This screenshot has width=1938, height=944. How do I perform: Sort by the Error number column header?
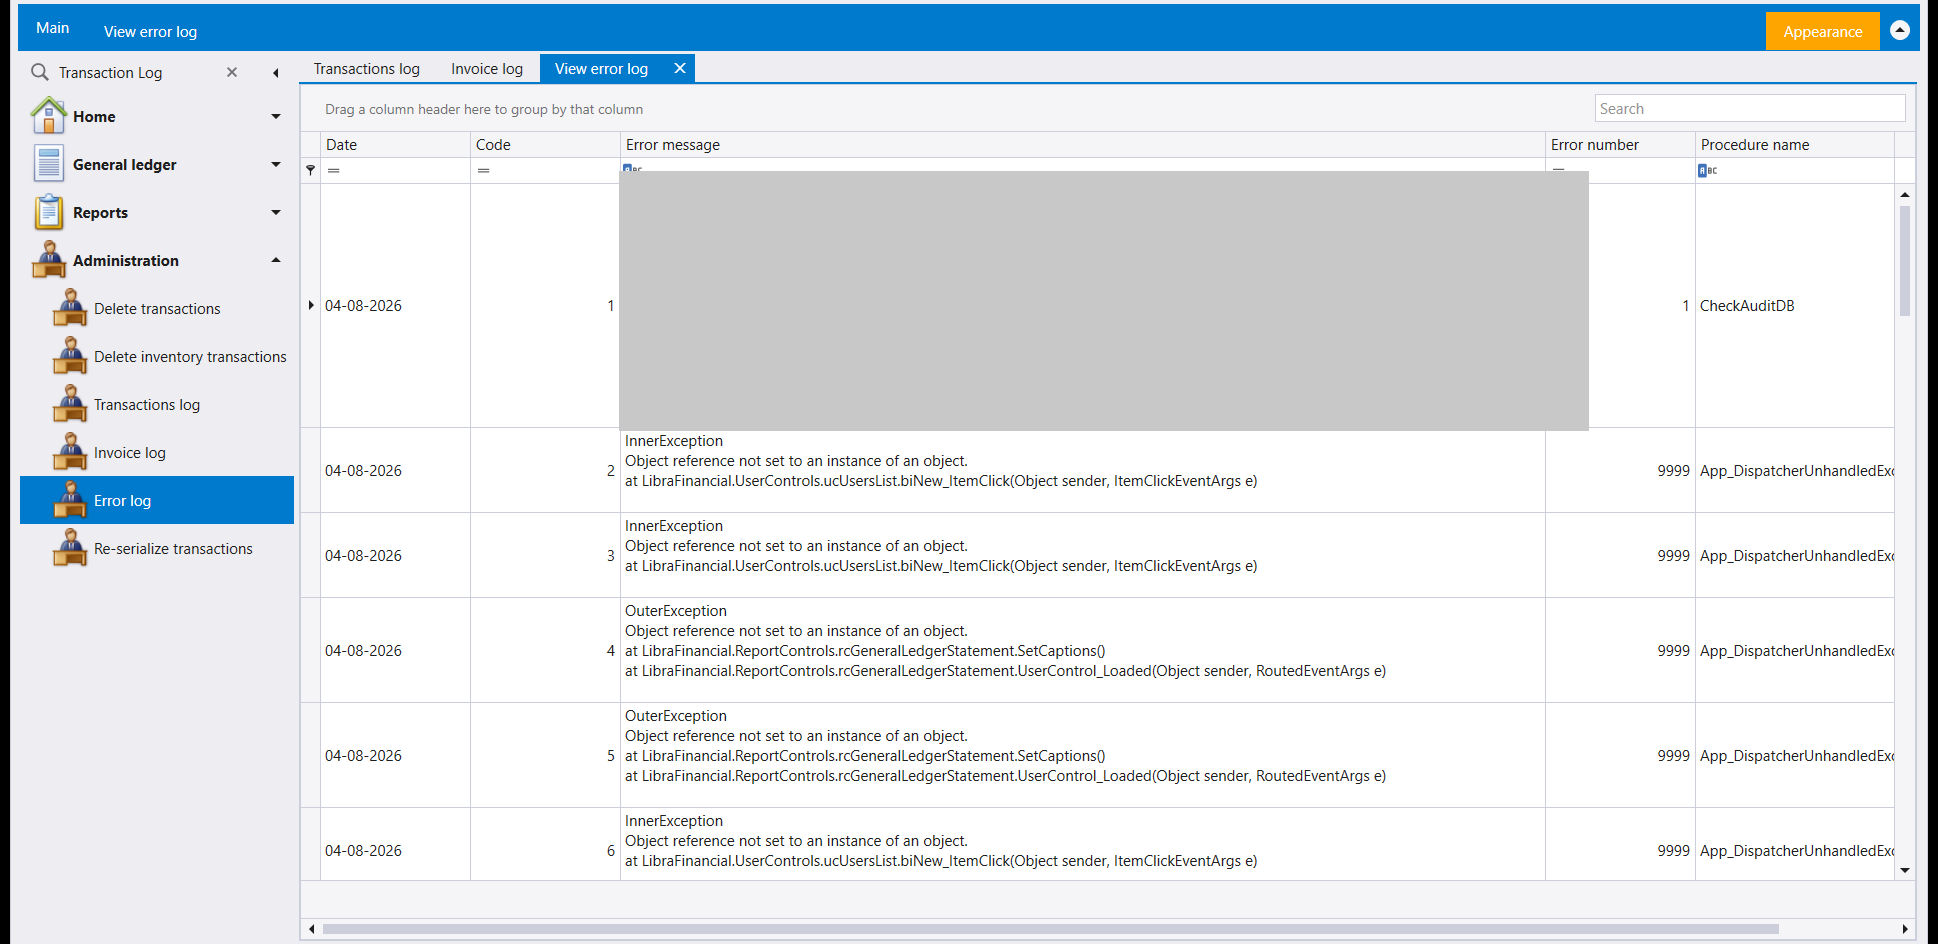pos(1620,144)
